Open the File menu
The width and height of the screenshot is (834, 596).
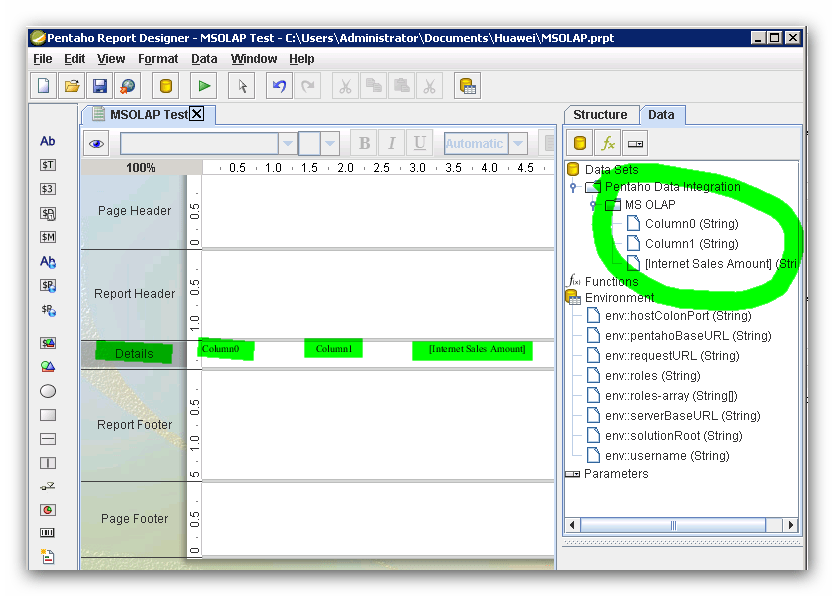[x=43, y=59]
